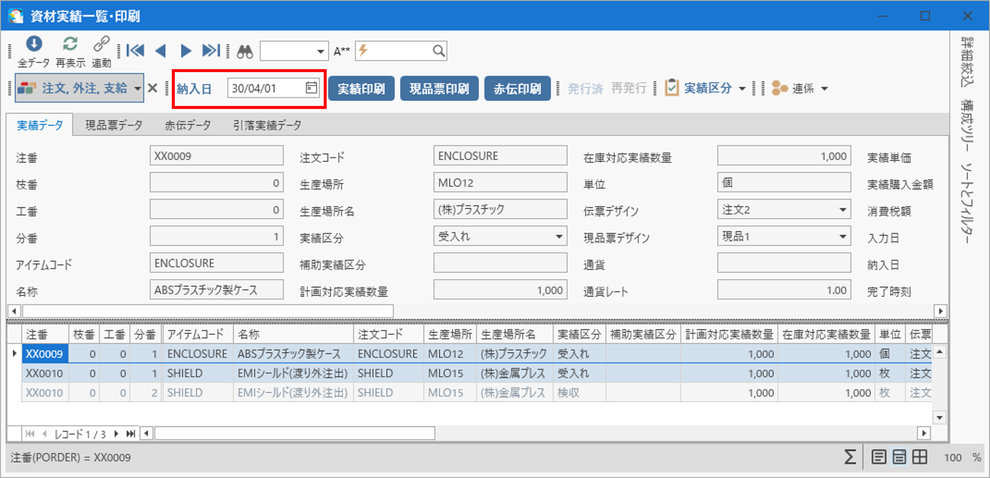Expand the 連係 dropdown arrow
This screenshot has height=478, width=990.
coord(823,88)
